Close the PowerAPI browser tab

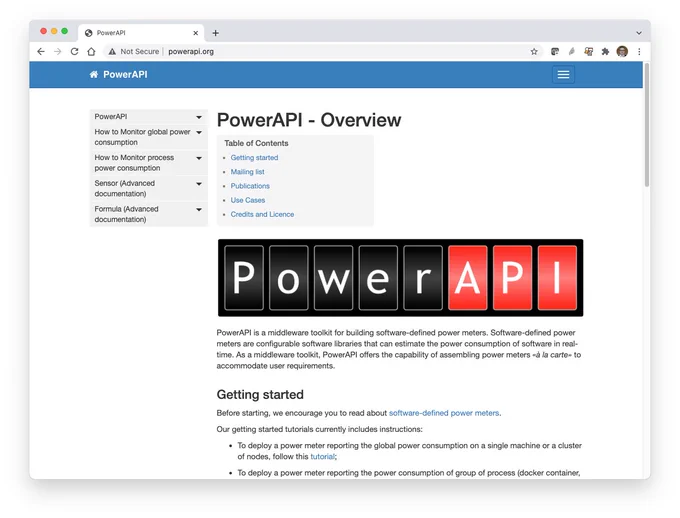(x=196, y=33)
